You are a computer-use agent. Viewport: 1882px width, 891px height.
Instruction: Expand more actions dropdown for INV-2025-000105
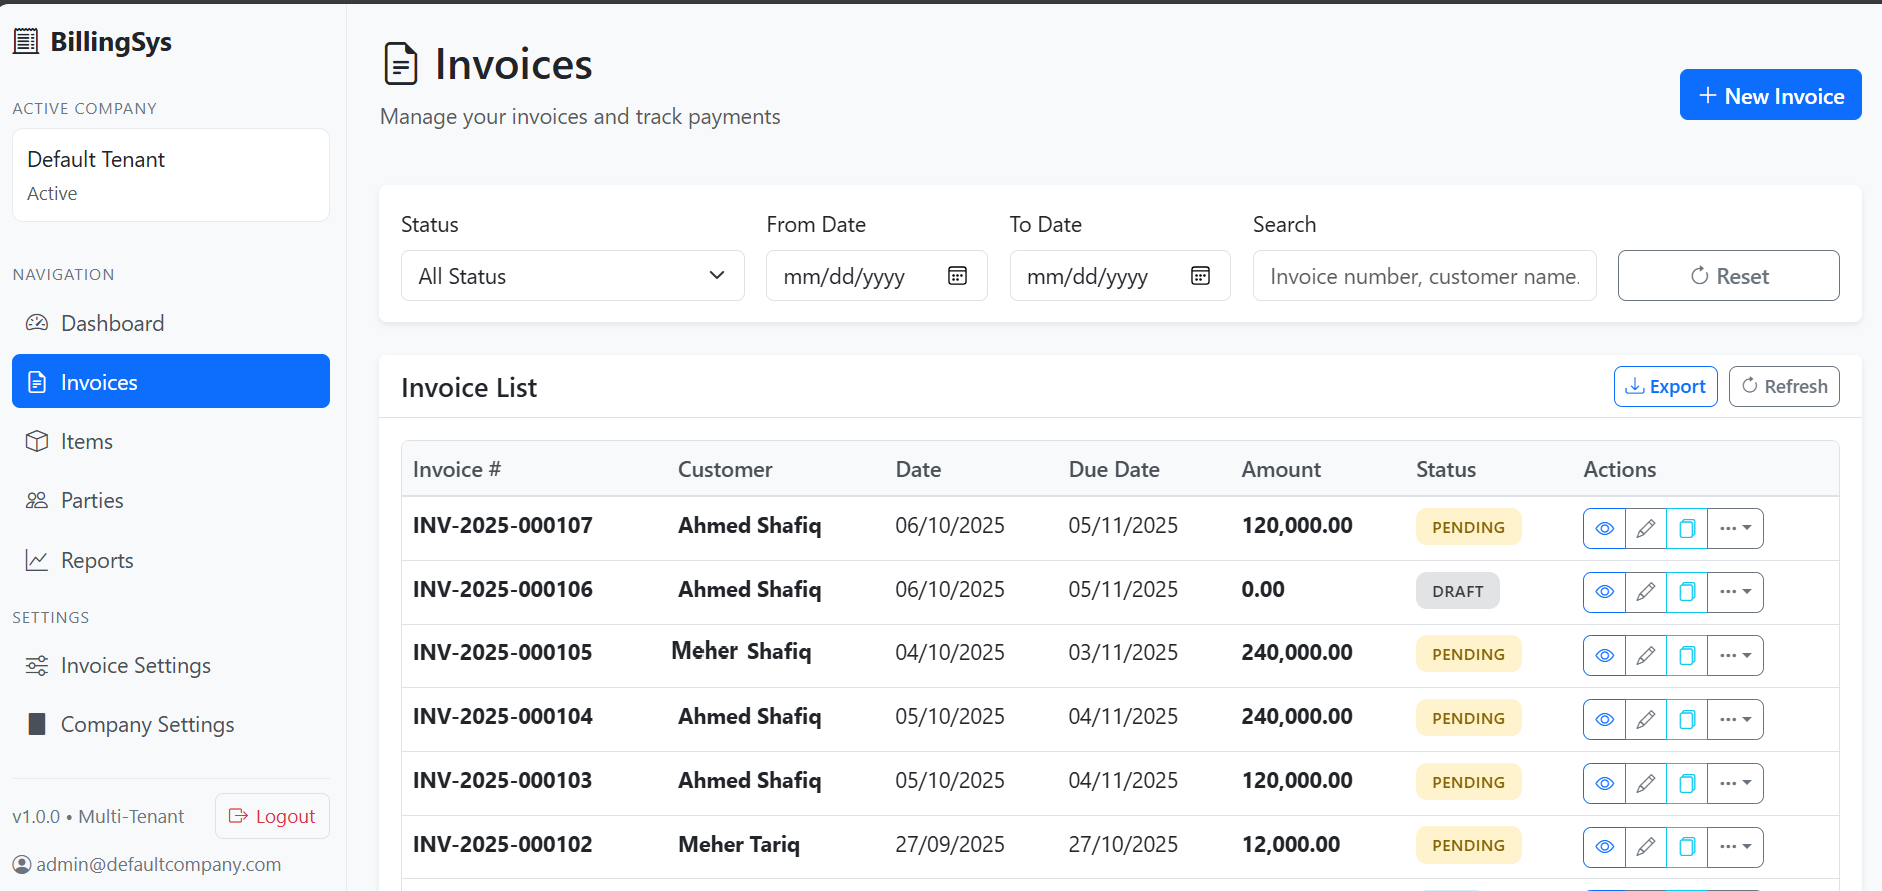pos(1735,656)
